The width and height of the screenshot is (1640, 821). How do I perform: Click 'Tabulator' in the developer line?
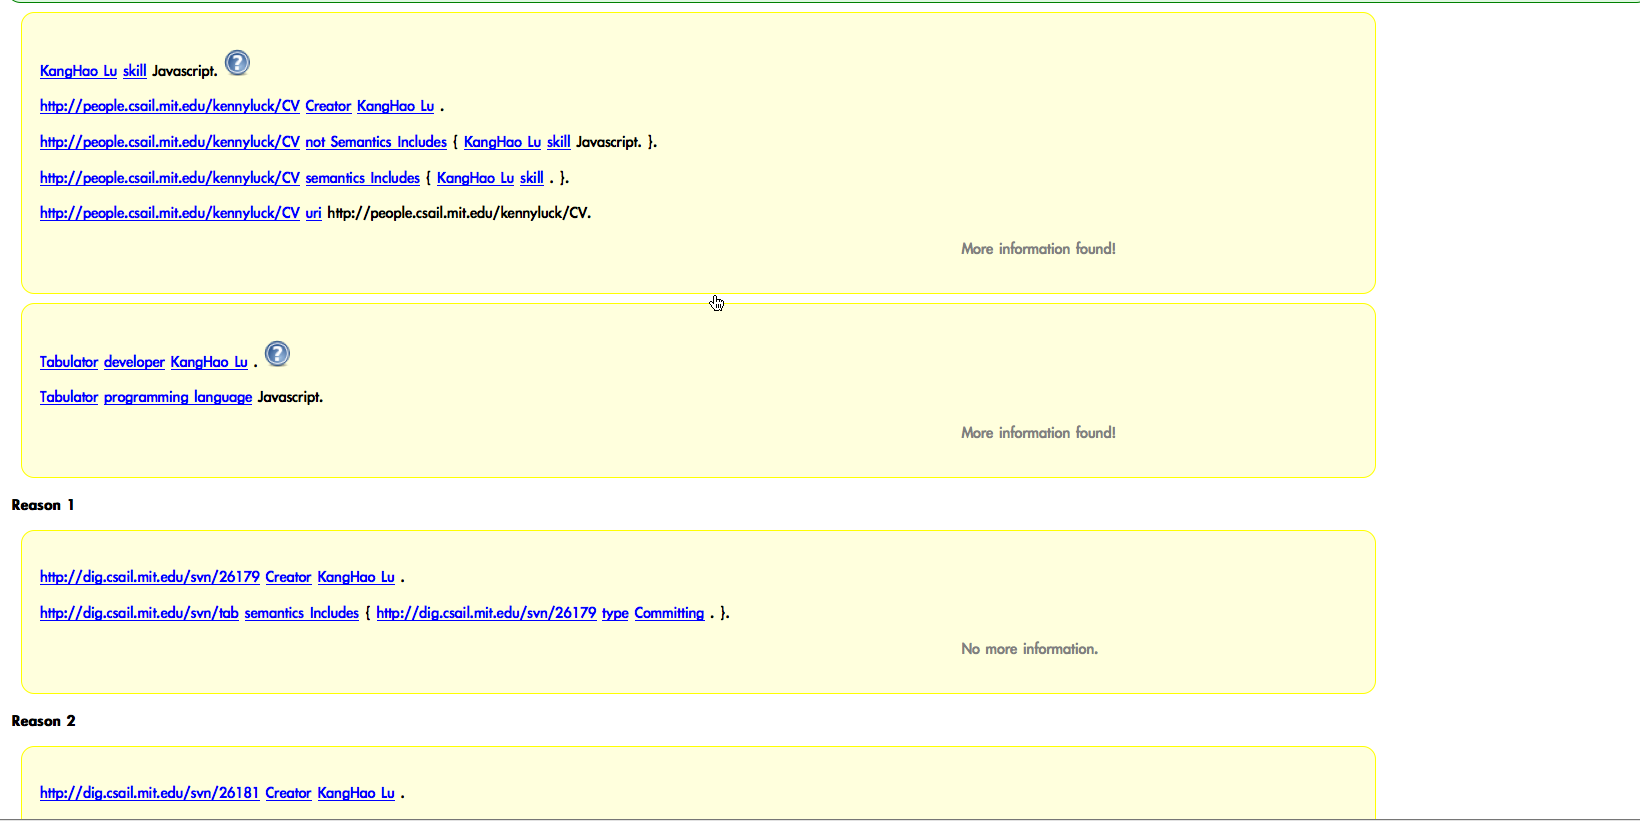coord(69,362)
